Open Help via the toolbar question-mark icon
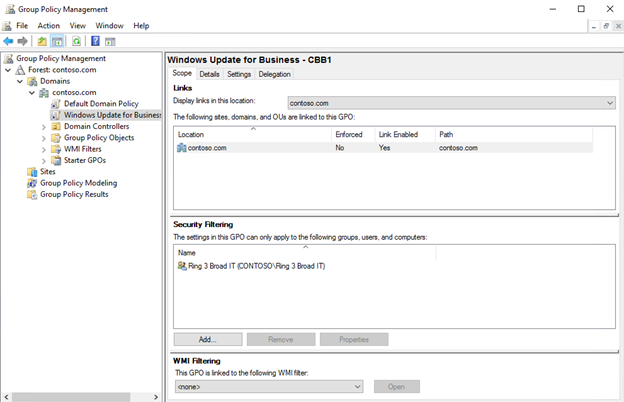 pos(95,41)
